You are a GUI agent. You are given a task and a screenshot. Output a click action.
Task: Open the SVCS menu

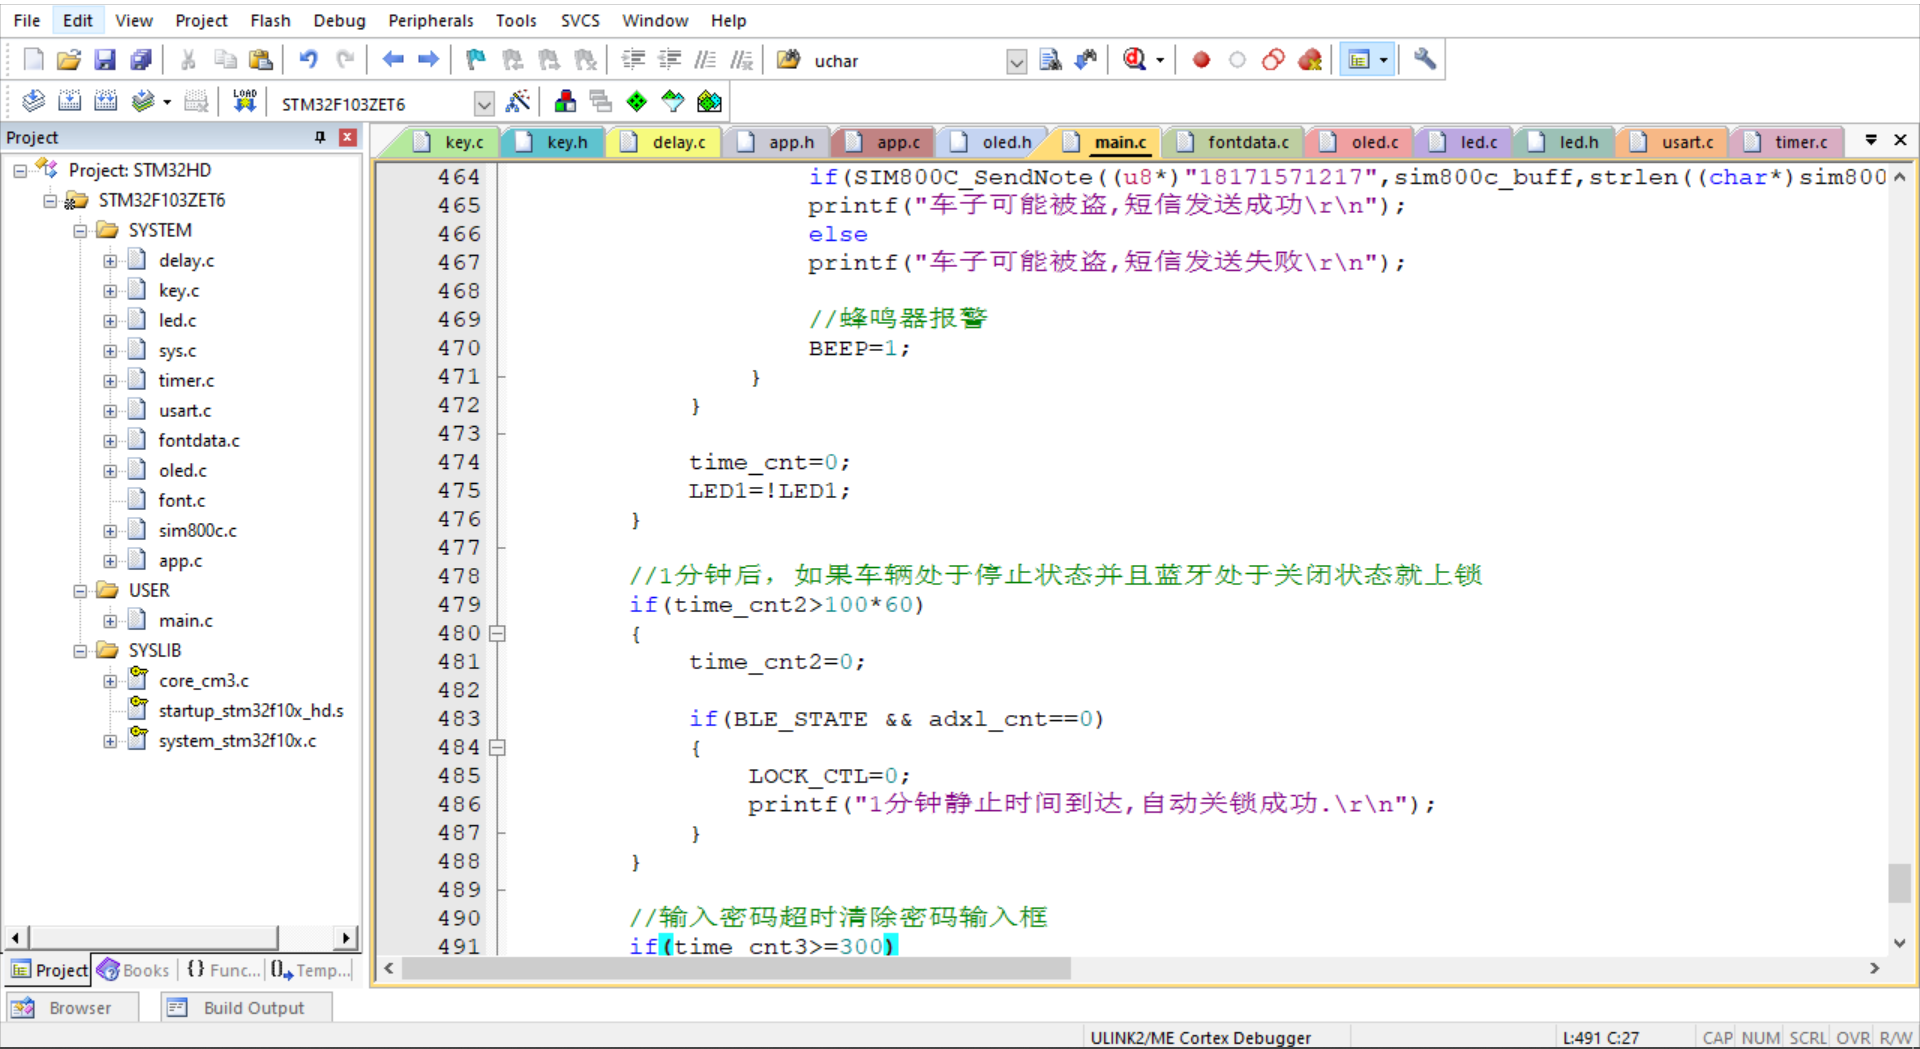pyautogui.click(x=580, y=20)
